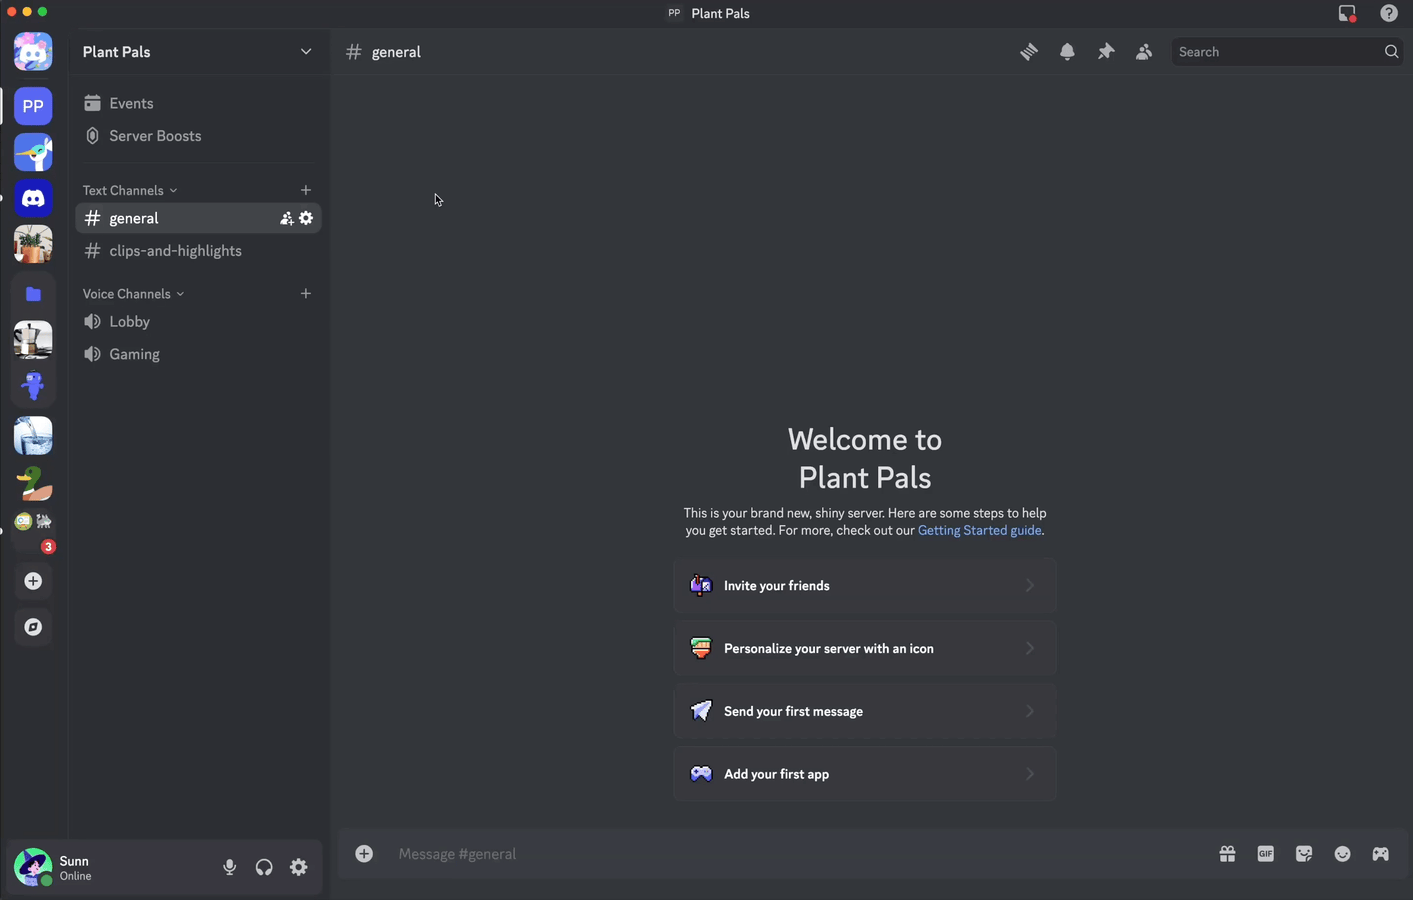
Task: Open User Settings gear
Action: (x=299, y=868)
